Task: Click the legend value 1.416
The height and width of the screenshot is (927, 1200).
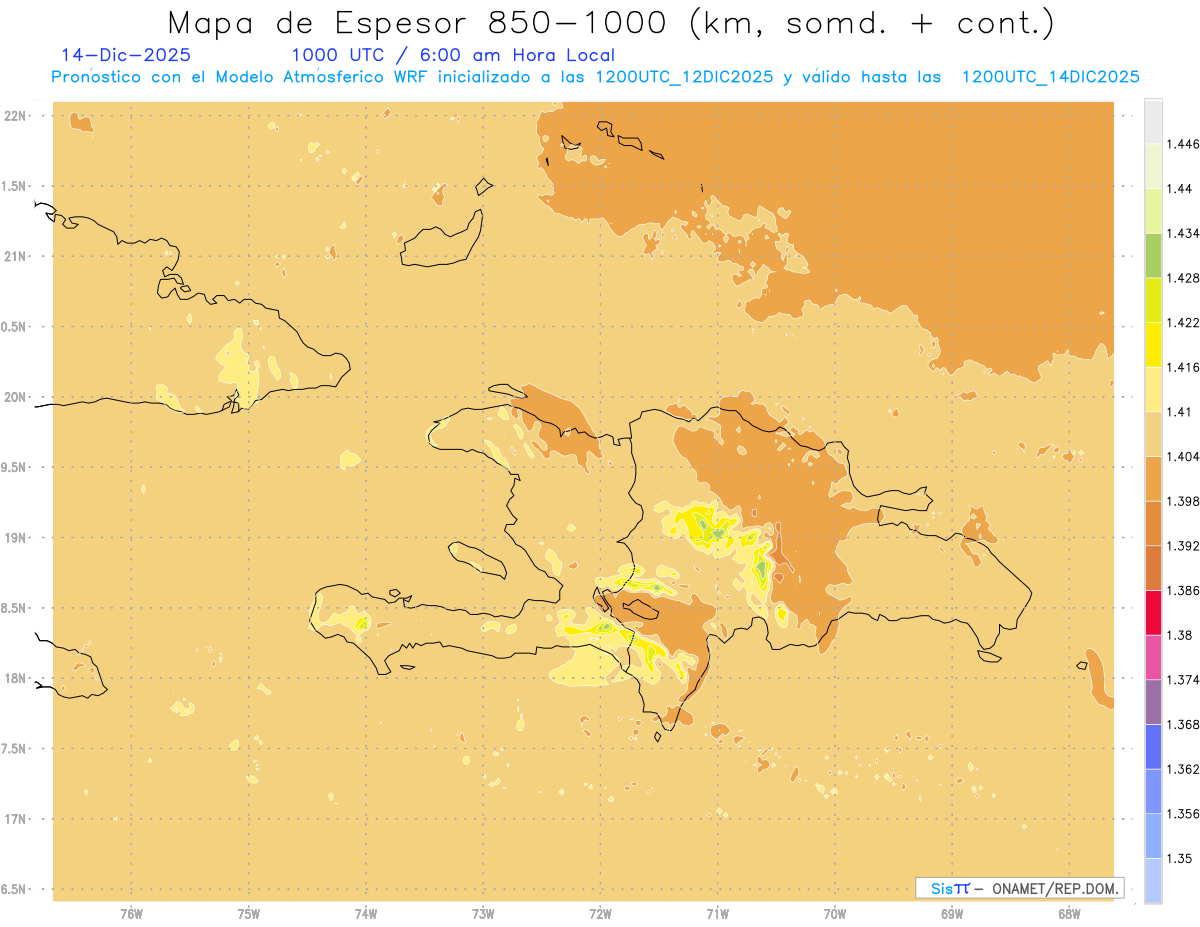Action: pos(1184,367)
